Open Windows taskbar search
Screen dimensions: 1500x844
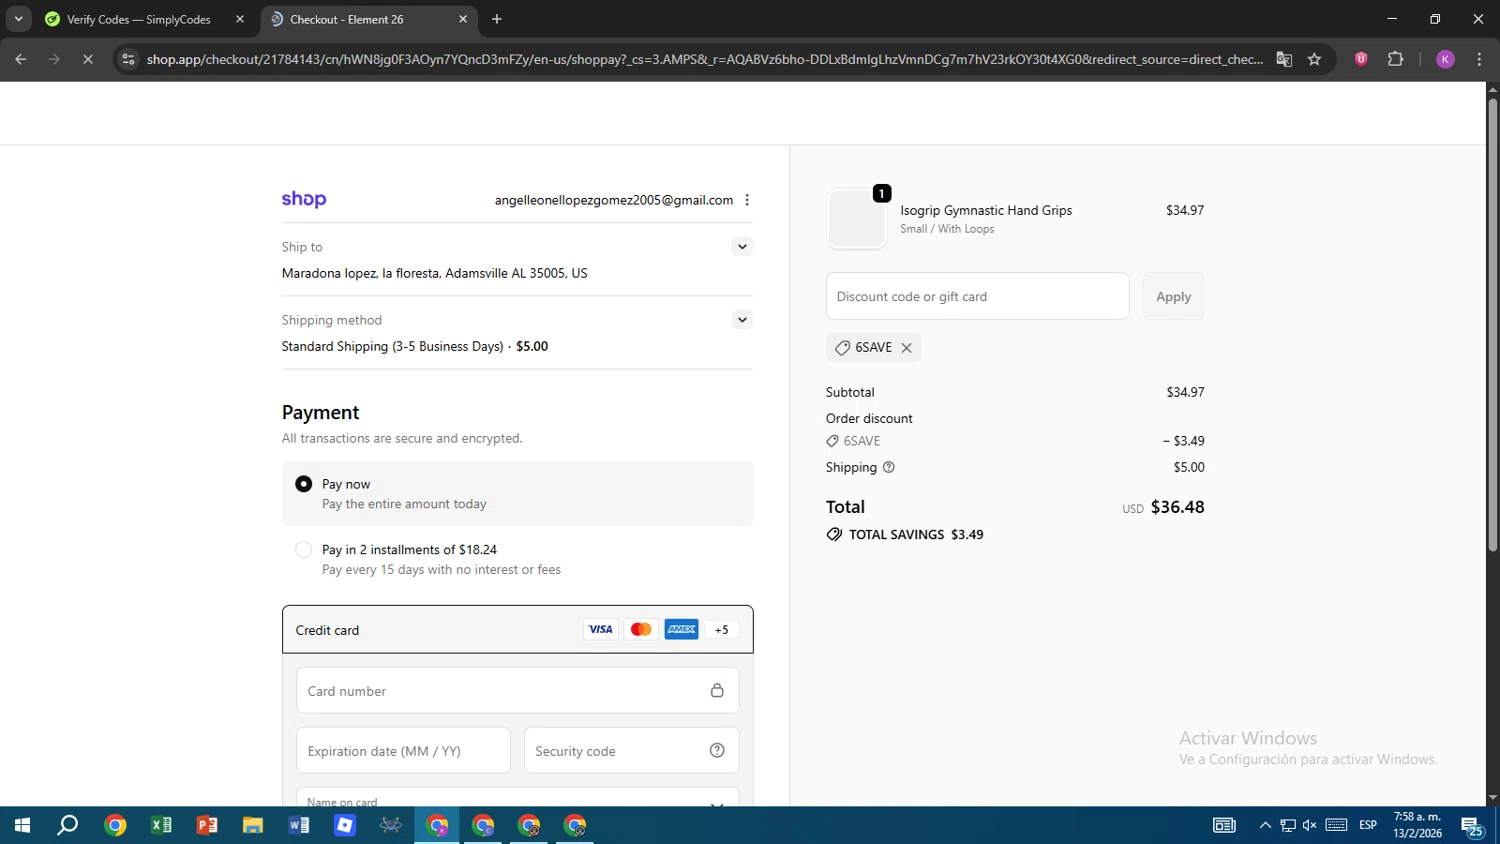[68, 825]
